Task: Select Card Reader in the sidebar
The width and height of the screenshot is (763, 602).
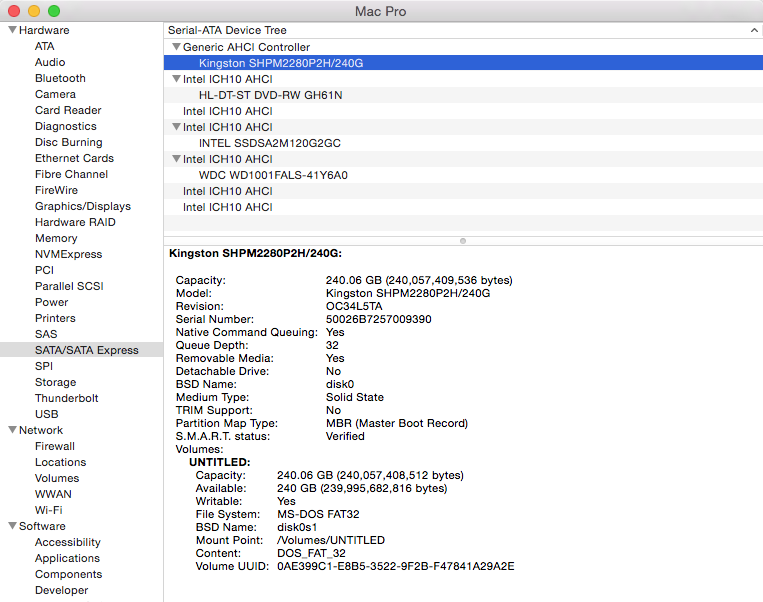Action: click(x=68, y=110)
